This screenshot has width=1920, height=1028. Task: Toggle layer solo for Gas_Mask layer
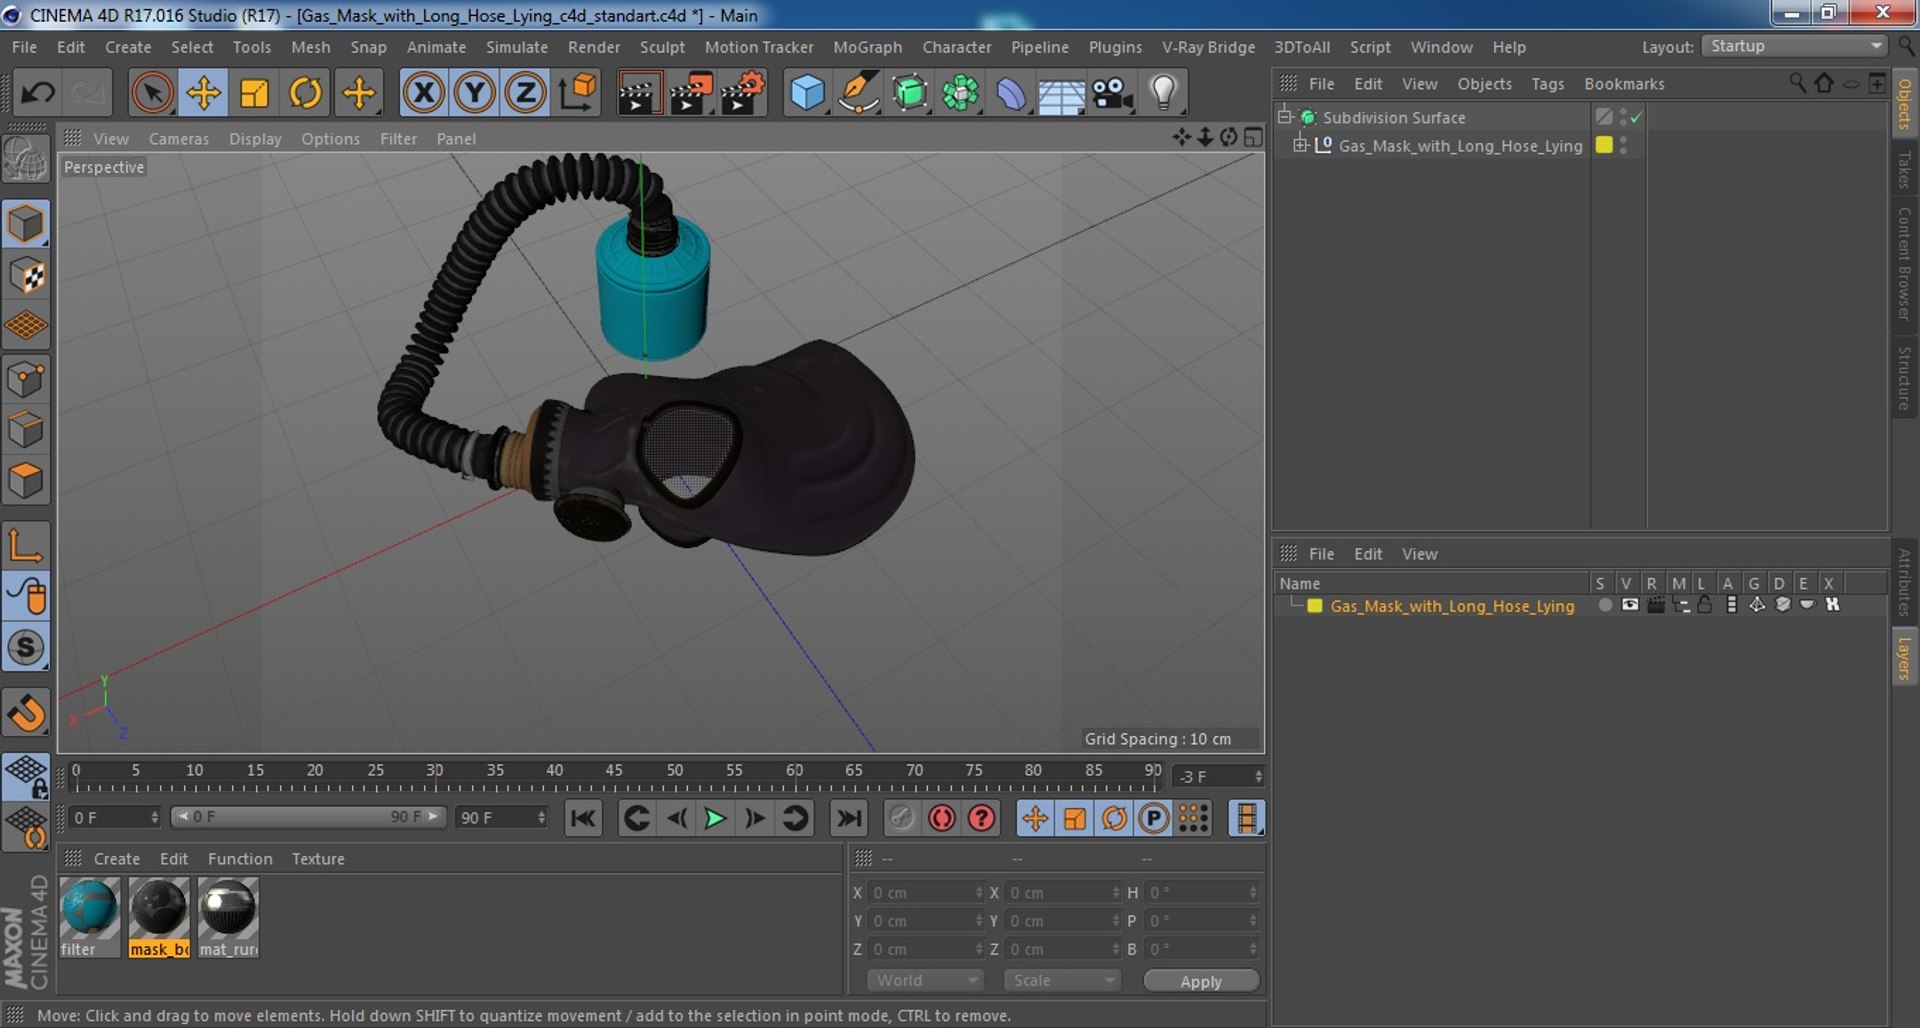point(1604,605)
